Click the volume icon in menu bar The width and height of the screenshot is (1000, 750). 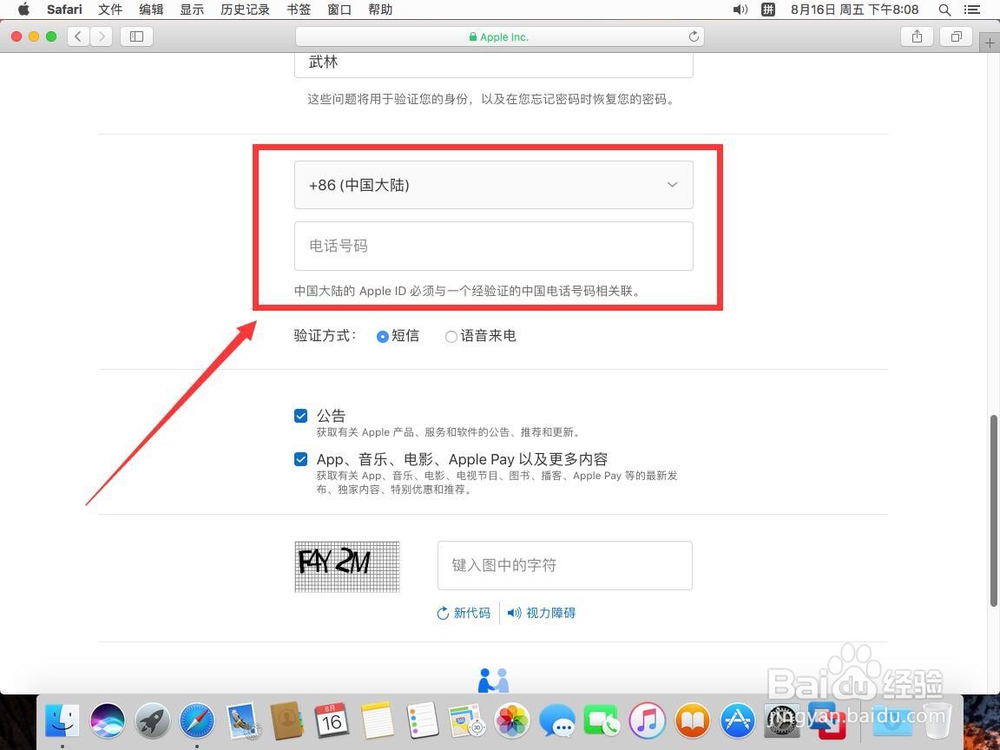click(740, 9)
